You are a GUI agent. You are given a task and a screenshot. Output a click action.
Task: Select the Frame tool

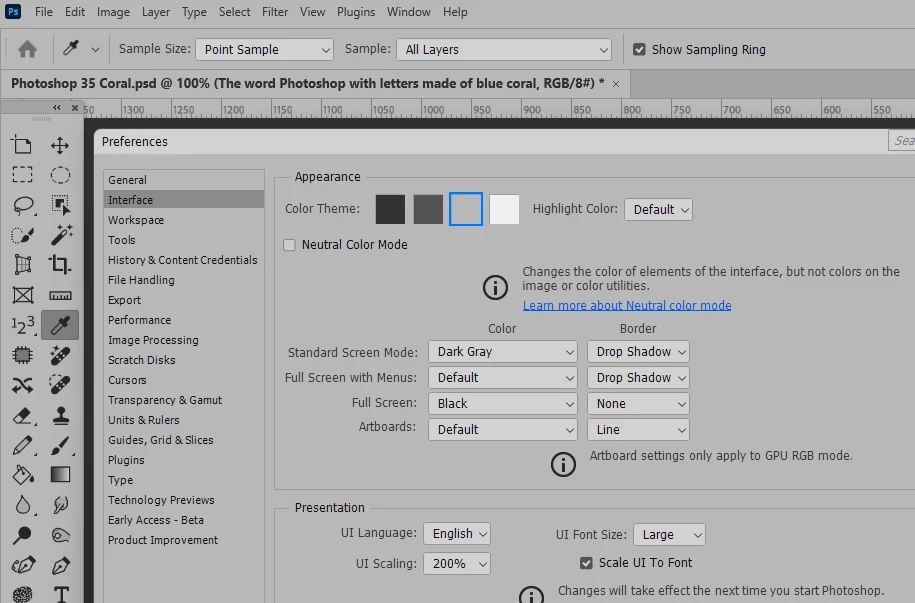(23, 295)
